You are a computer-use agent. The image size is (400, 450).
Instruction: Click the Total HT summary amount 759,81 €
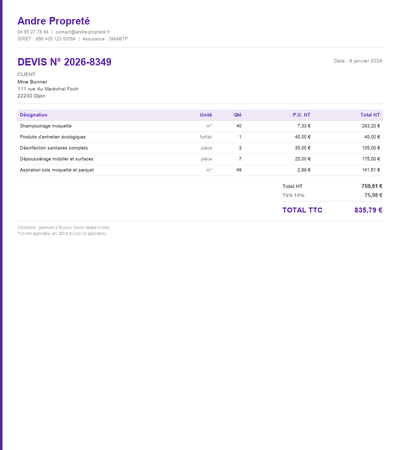[372, 186]
